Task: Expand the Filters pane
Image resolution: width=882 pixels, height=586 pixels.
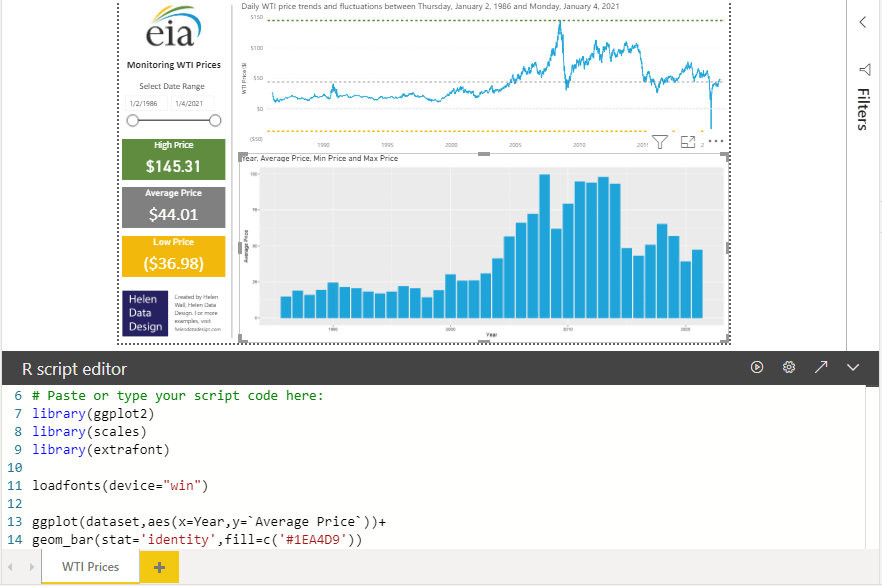Action: (864, 110)
